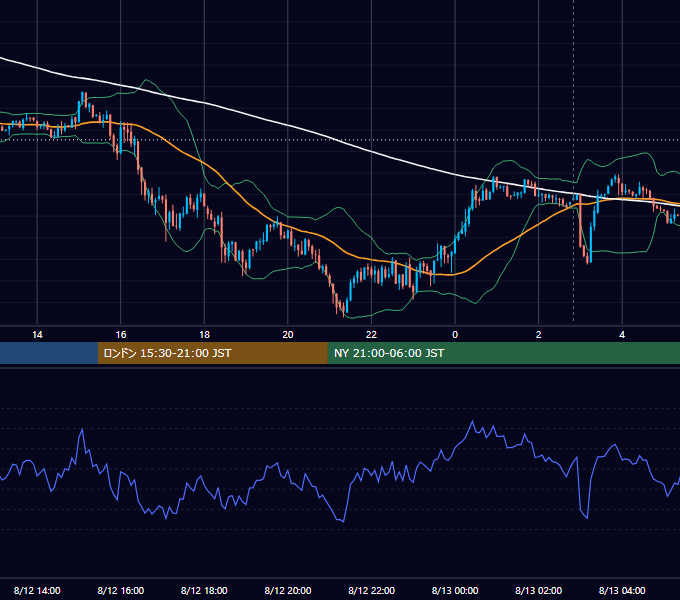
Task: Click the 8/12 18:00 date label
Action: coord(204,590)
